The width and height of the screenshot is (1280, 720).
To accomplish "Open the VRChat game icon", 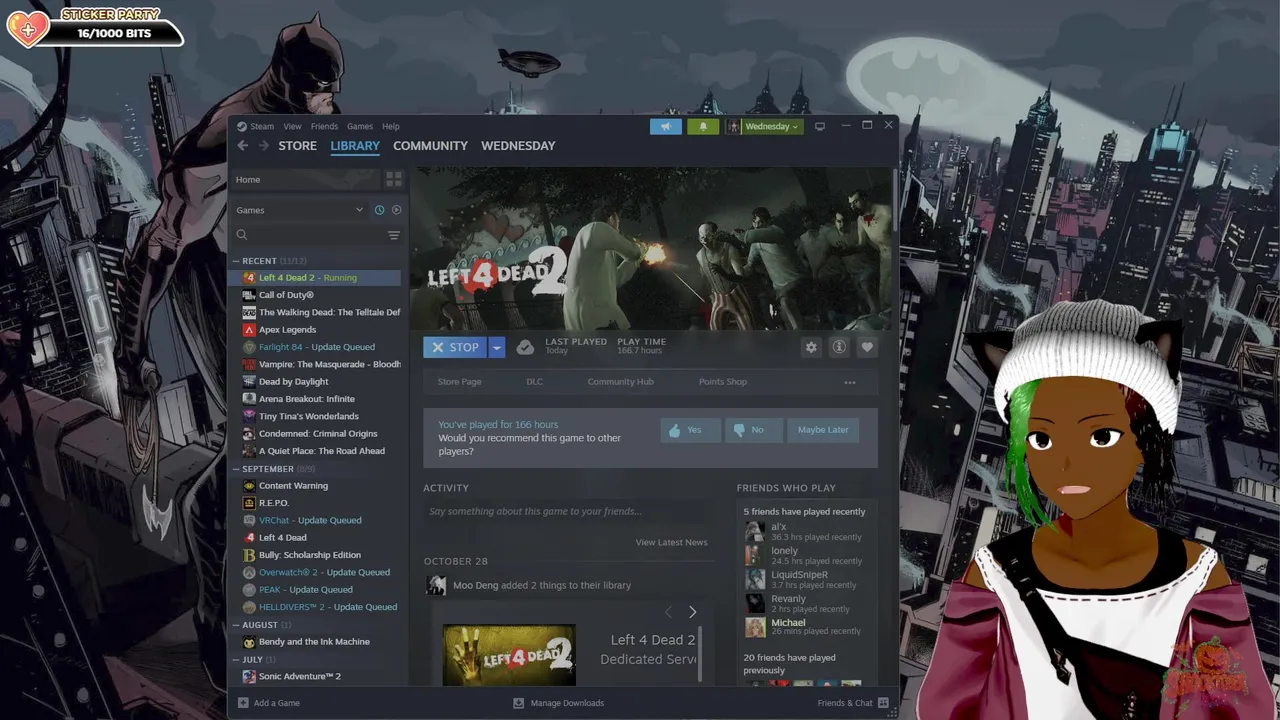I will (249, 520).
